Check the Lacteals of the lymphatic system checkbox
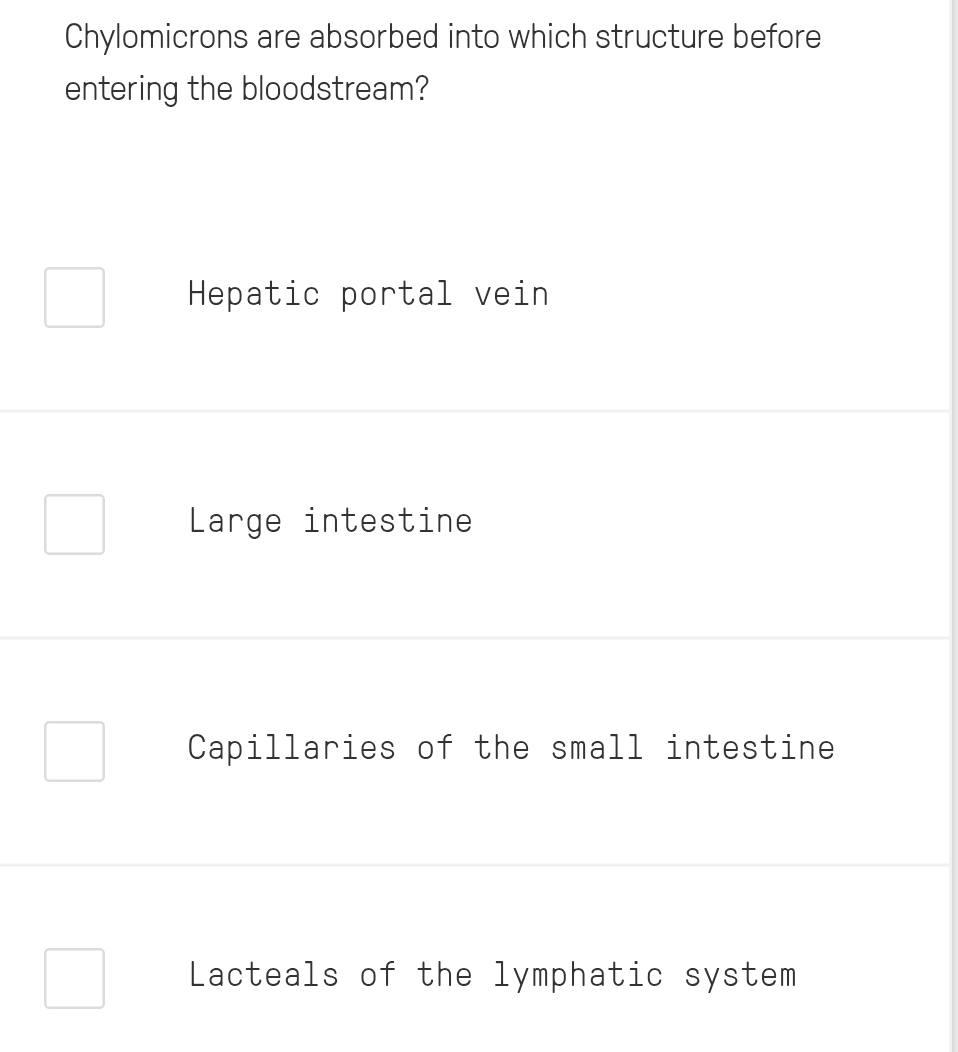The image size is (958, 1052). click(x=74, y=979)
